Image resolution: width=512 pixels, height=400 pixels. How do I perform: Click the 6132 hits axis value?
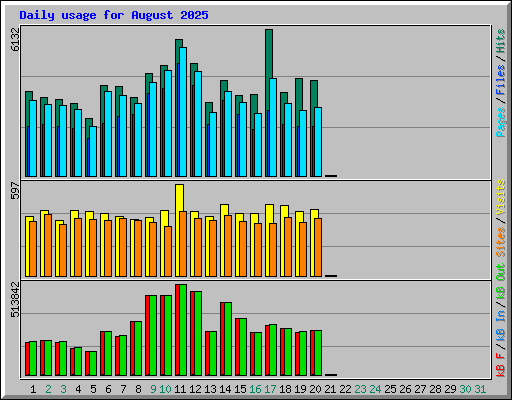click(15, 39)
